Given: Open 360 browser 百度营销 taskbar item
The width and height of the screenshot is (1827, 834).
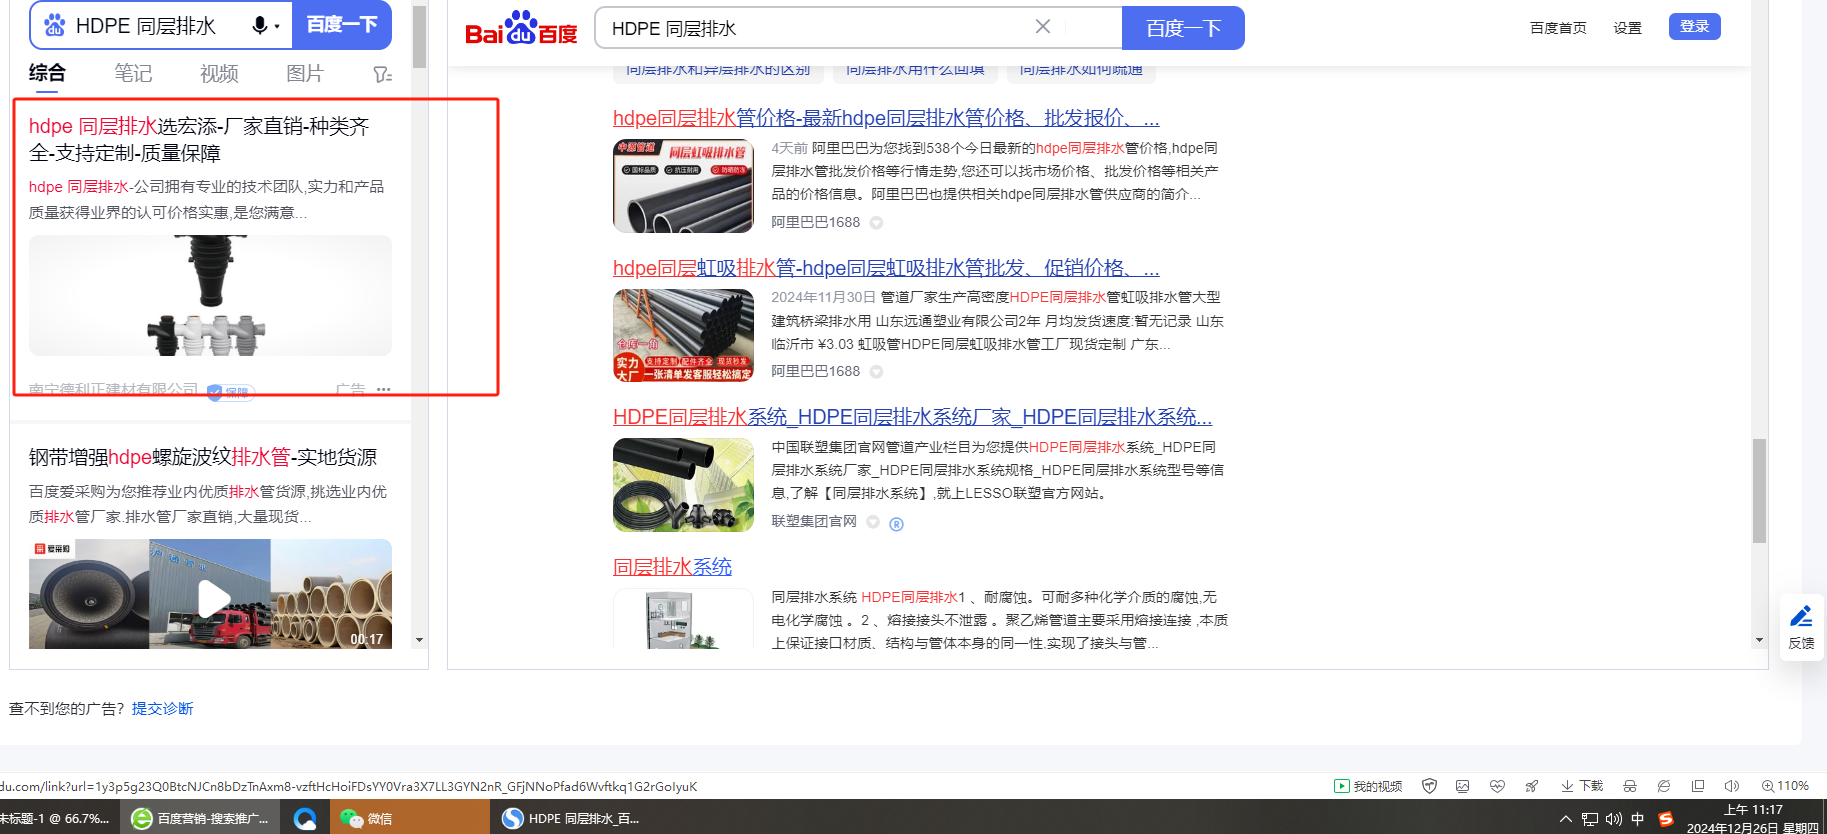Looking at the screenshot, I should (x=200, y=818).
